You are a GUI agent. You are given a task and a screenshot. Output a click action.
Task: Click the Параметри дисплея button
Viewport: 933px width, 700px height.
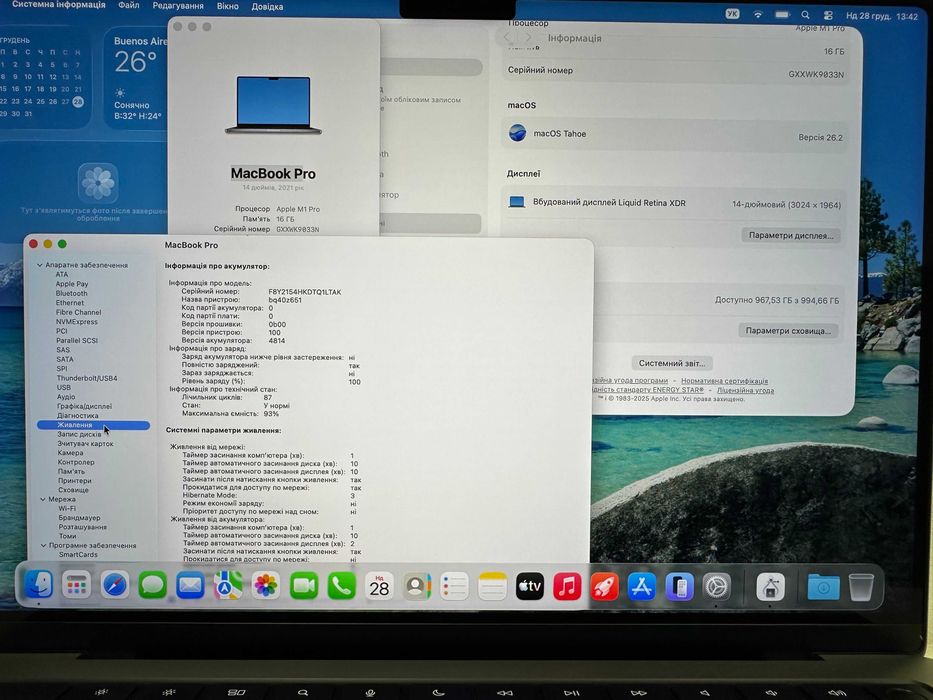(x=791, y=235)
